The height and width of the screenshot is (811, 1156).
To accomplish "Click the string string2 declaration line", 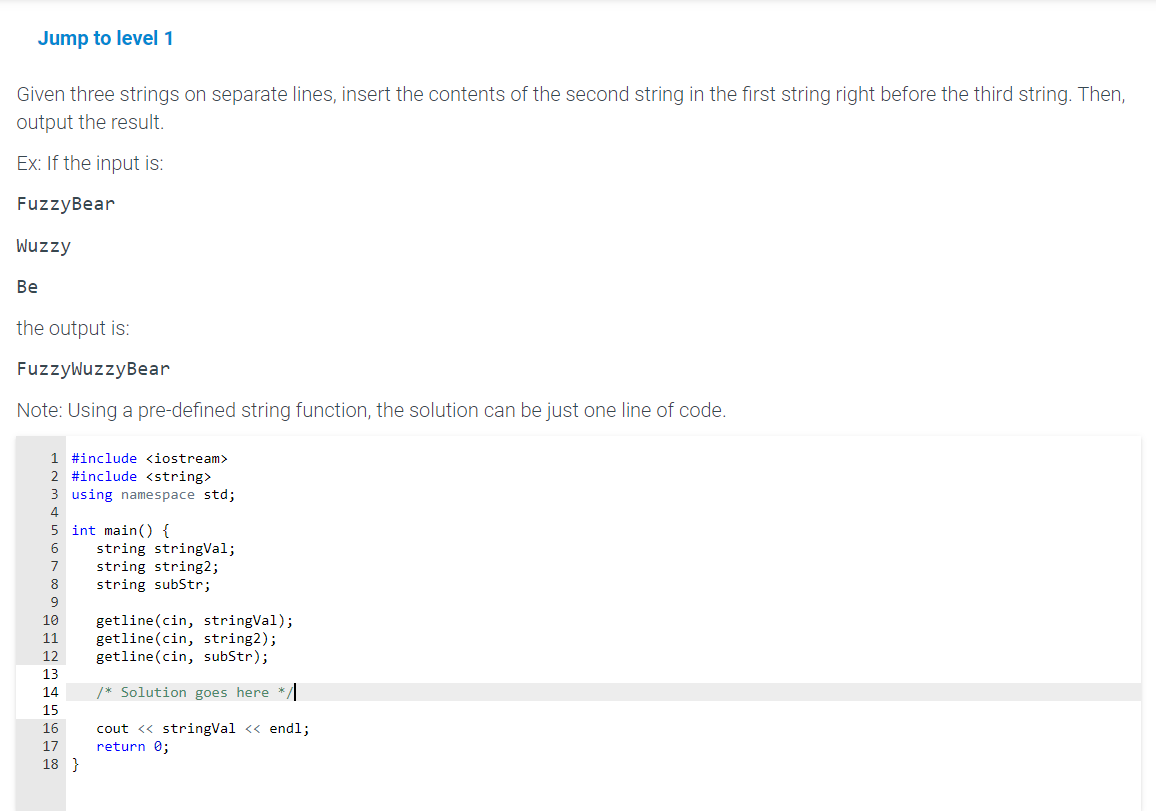I will point(157,566).
